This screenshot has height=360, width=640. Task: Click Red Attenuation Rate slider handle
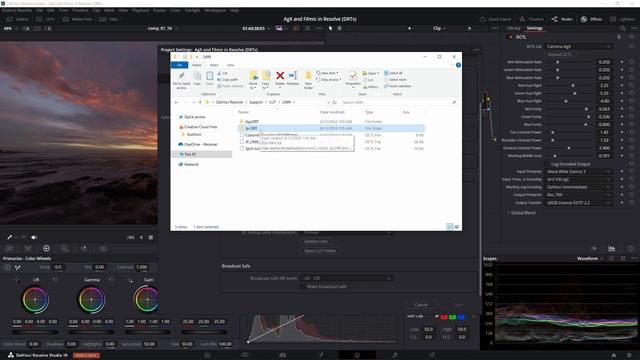pyautogui.click(x=558, y=62)
